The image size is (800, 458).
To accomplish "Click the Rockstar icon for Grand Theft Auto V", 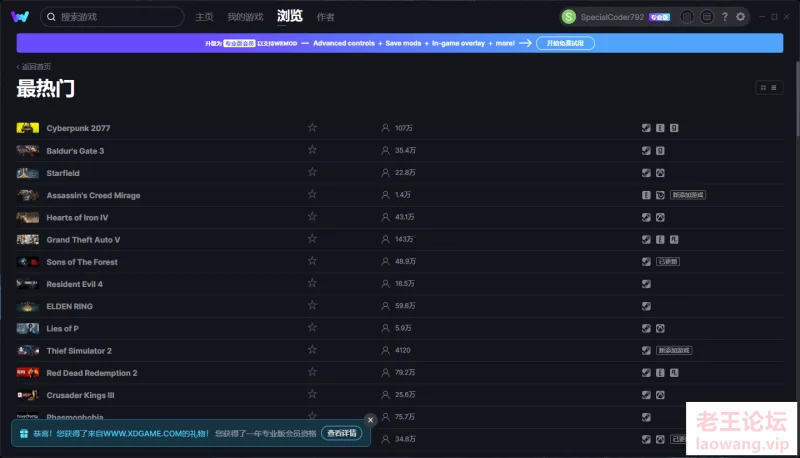I will pos(674,239).
